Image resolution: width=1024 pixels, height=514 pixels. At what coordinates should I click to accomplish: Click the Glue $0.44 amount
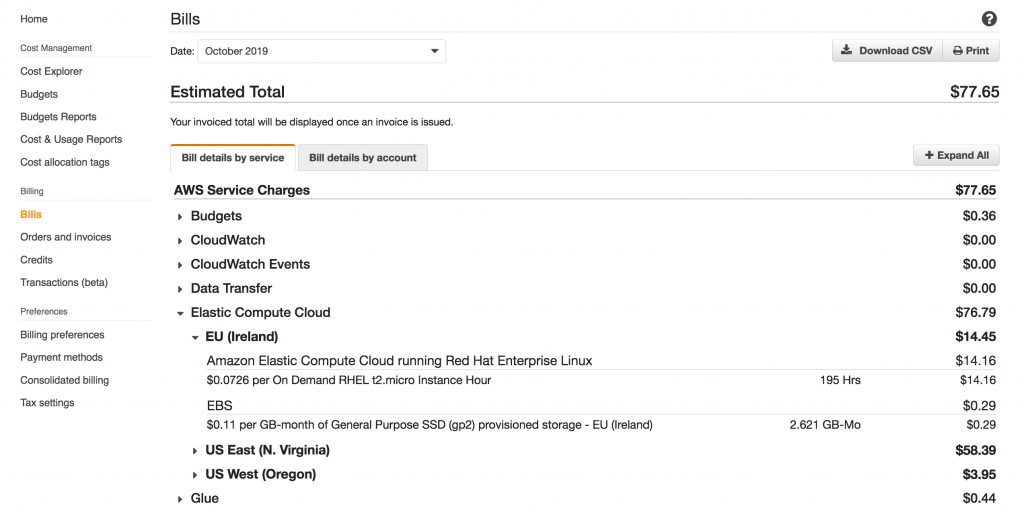[x=979, y=498]
